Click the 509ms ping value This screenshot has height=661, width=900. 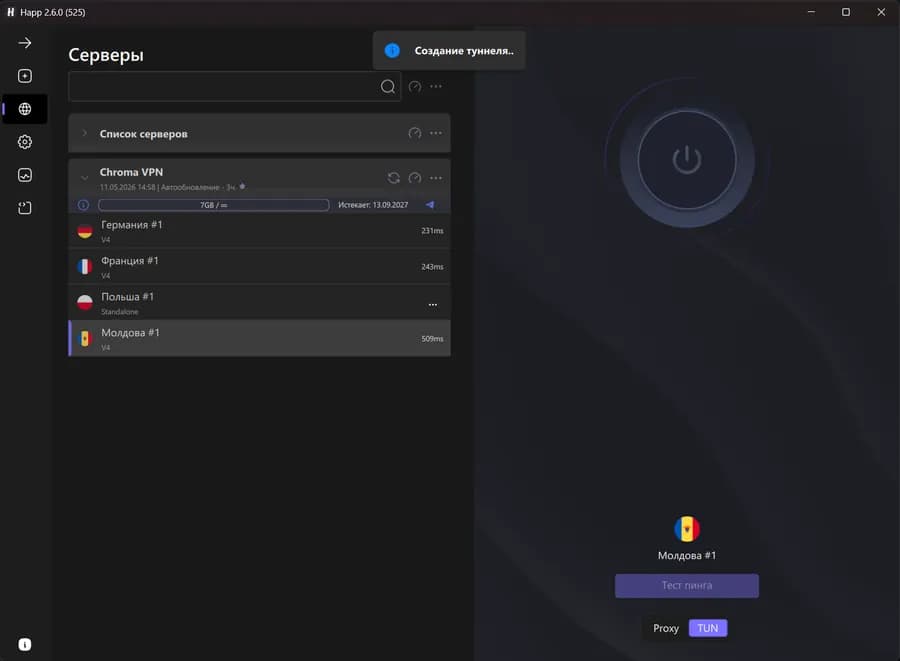pos(432,339)
